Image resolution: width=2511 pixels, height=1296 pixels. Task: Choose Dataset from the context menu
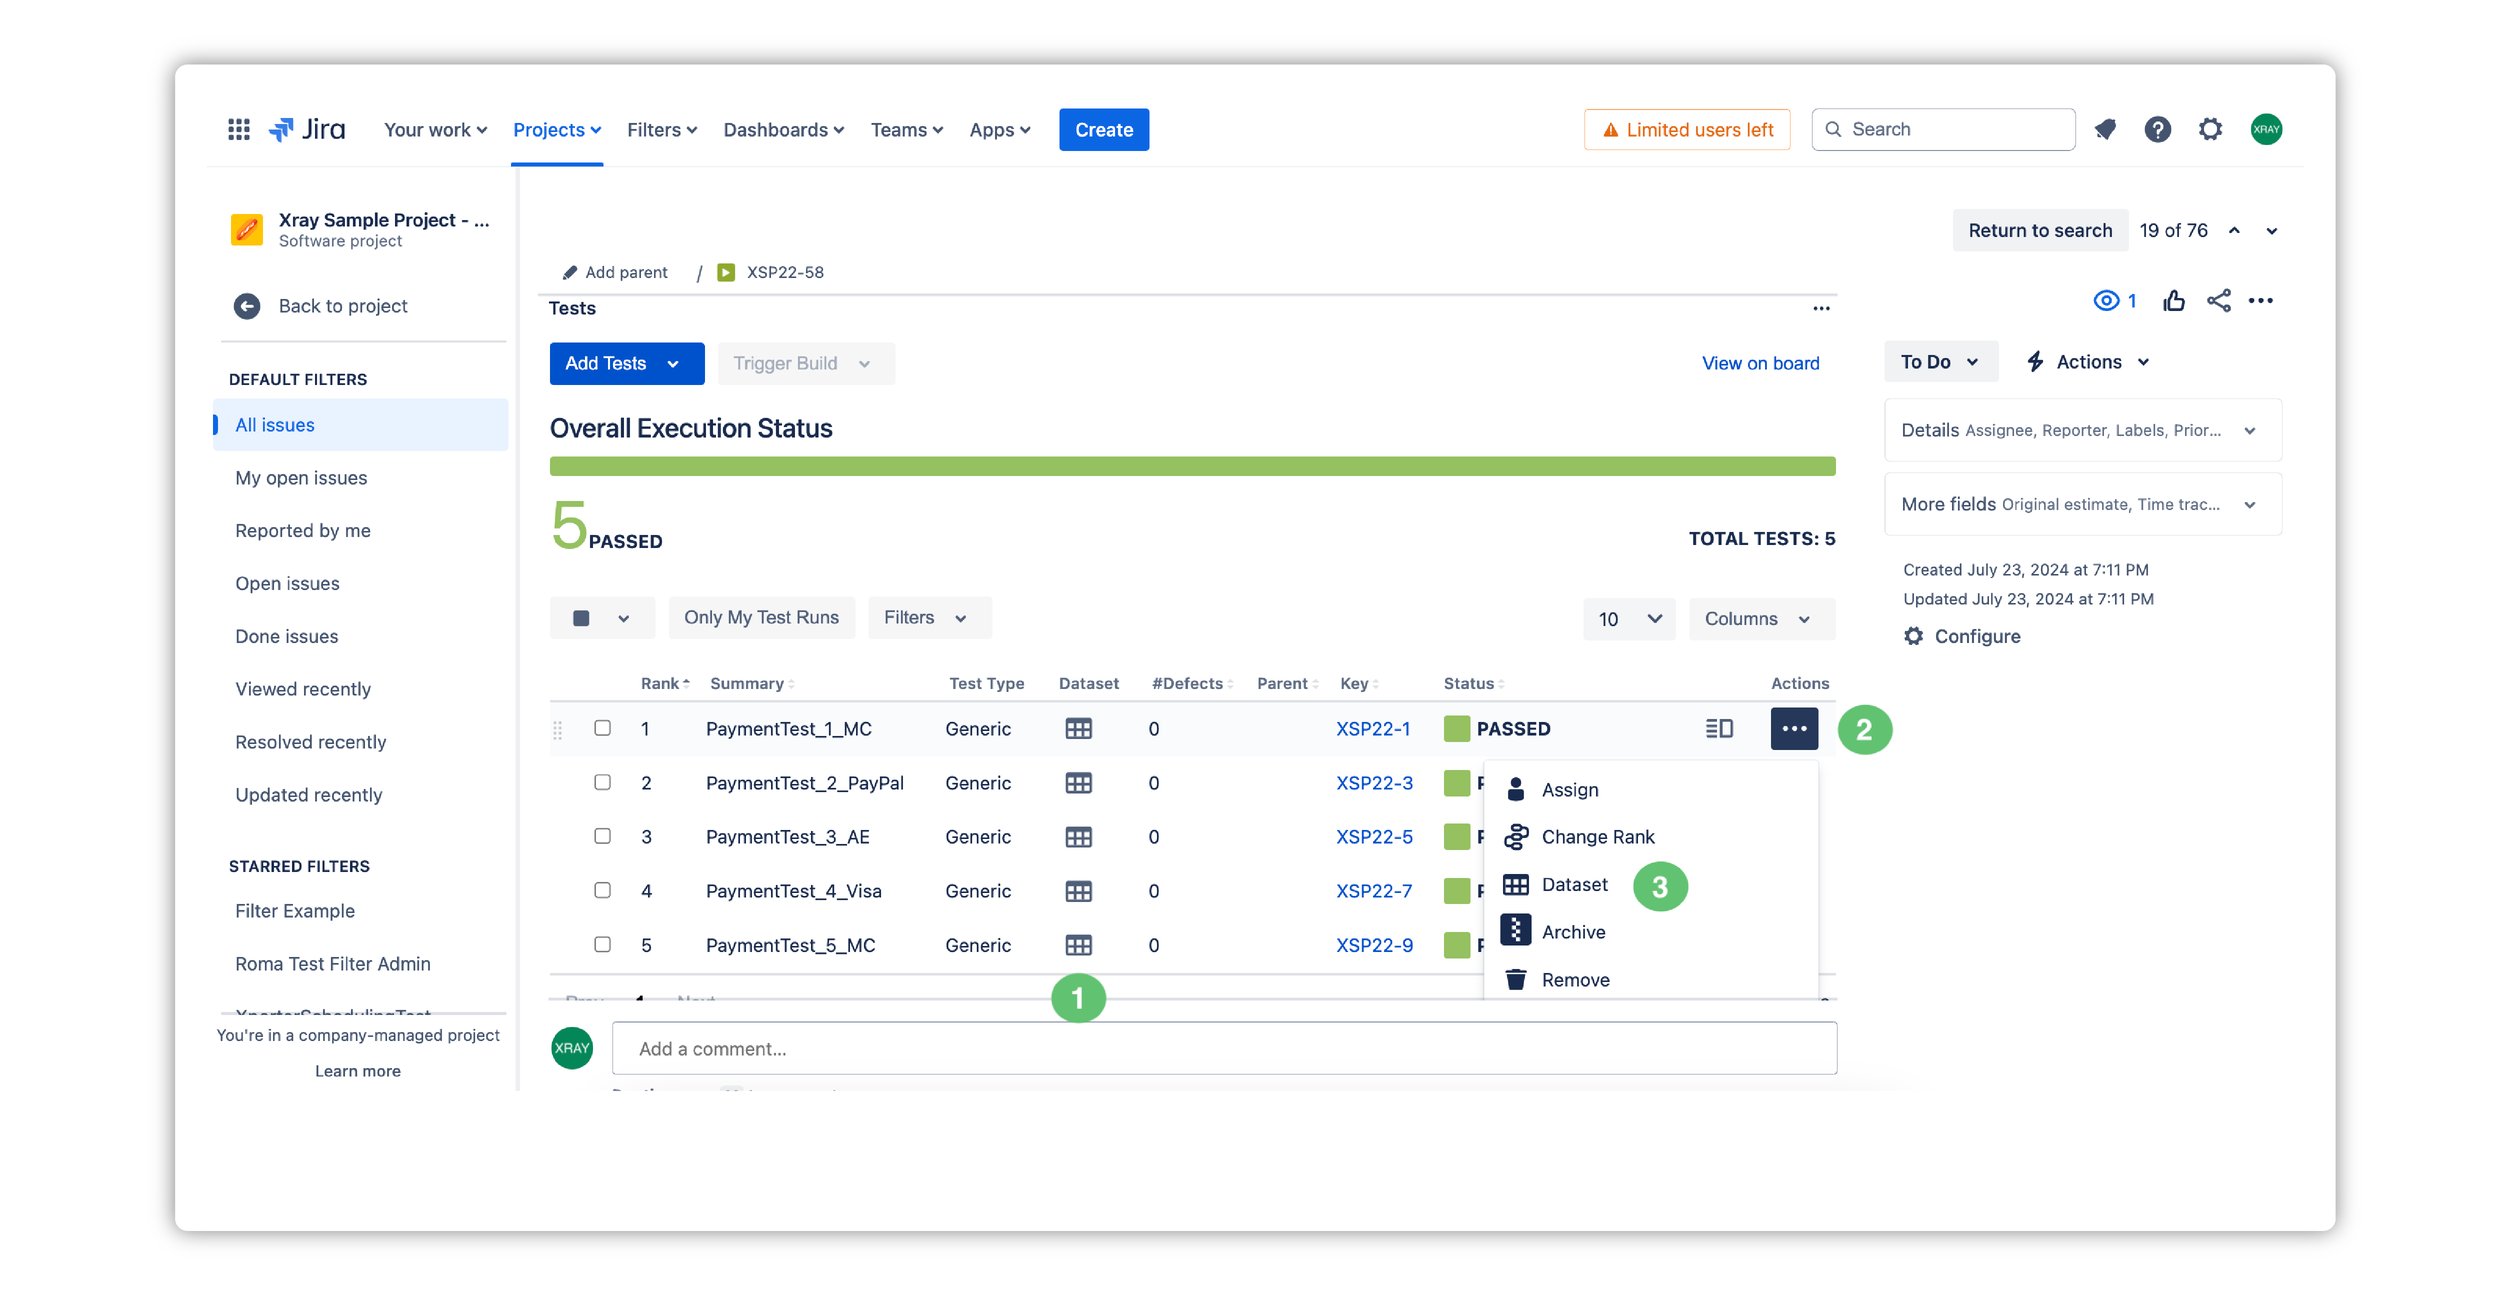tap(1573, 885)
